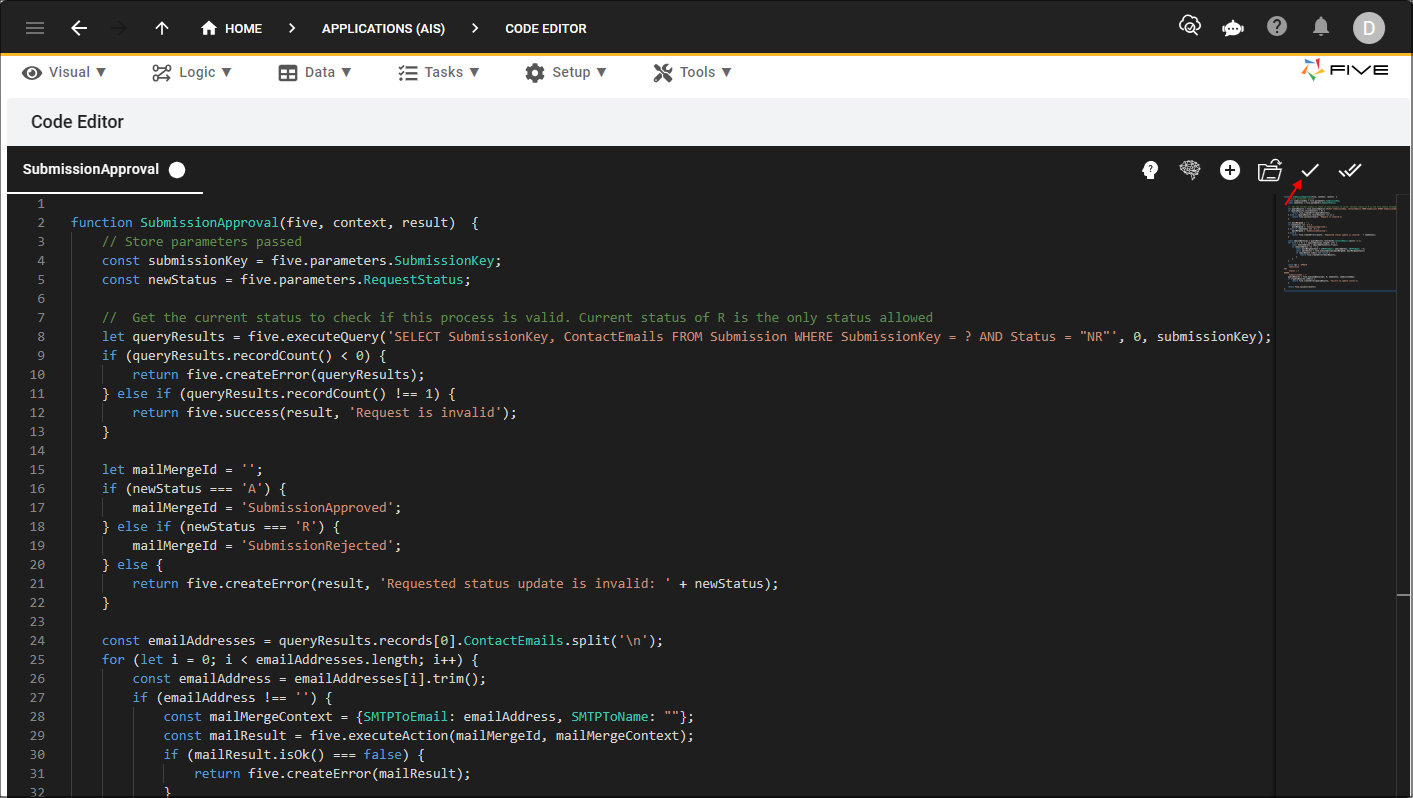Go back using the left arrow
Screen dimensions: 1413x798
click(79, 28)
